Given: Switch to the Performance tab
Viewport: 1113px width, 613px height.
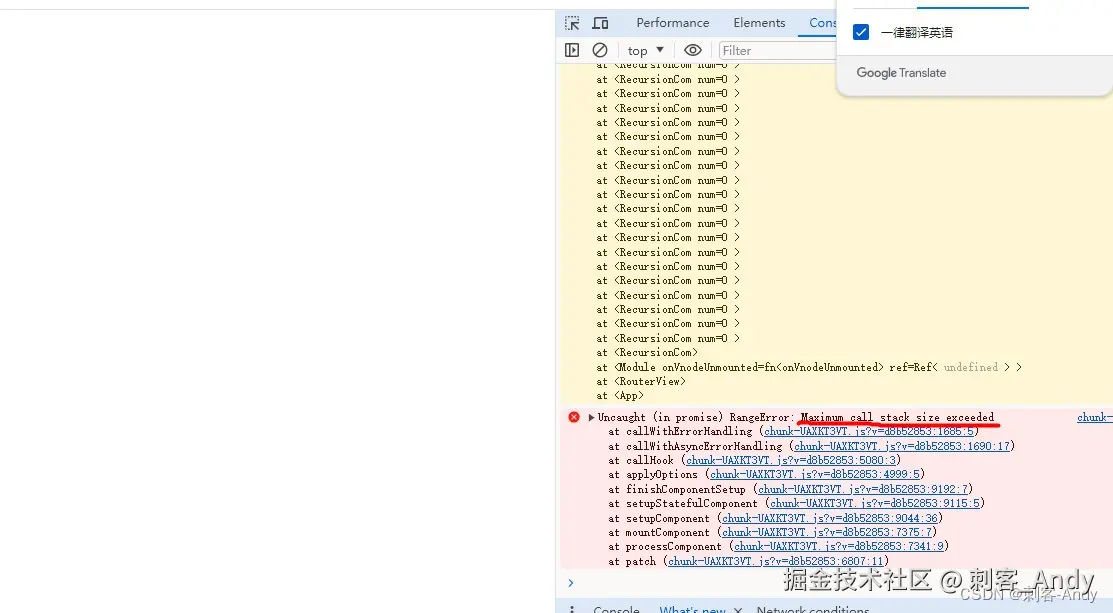Looking at the screenshot, I should pos(673,23).
